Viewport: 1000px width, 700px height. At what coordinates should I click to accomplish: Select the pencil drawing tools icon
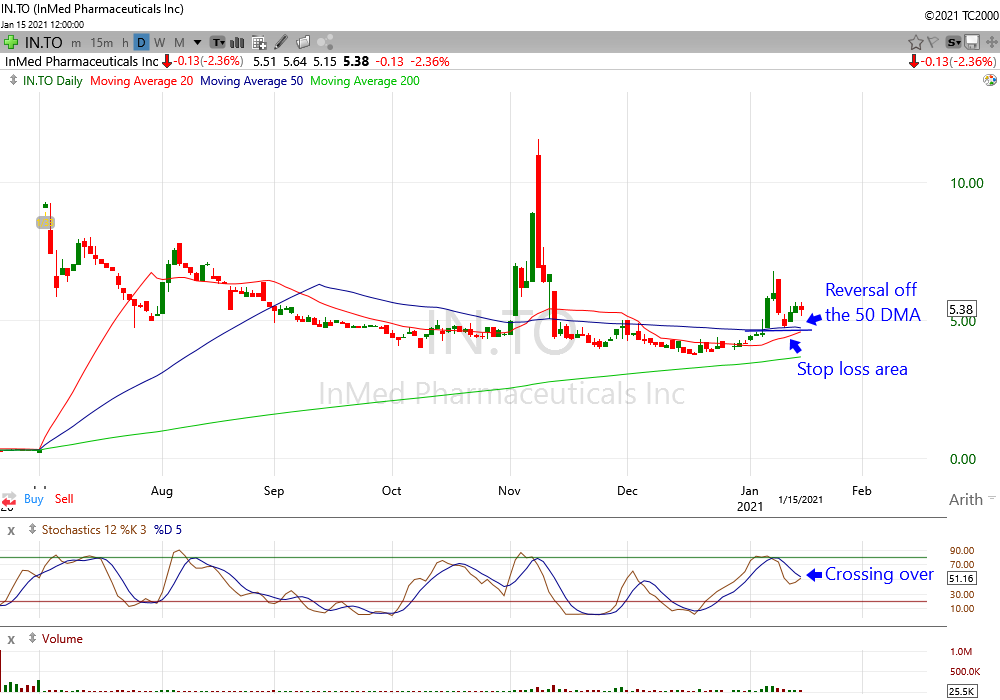281,43
